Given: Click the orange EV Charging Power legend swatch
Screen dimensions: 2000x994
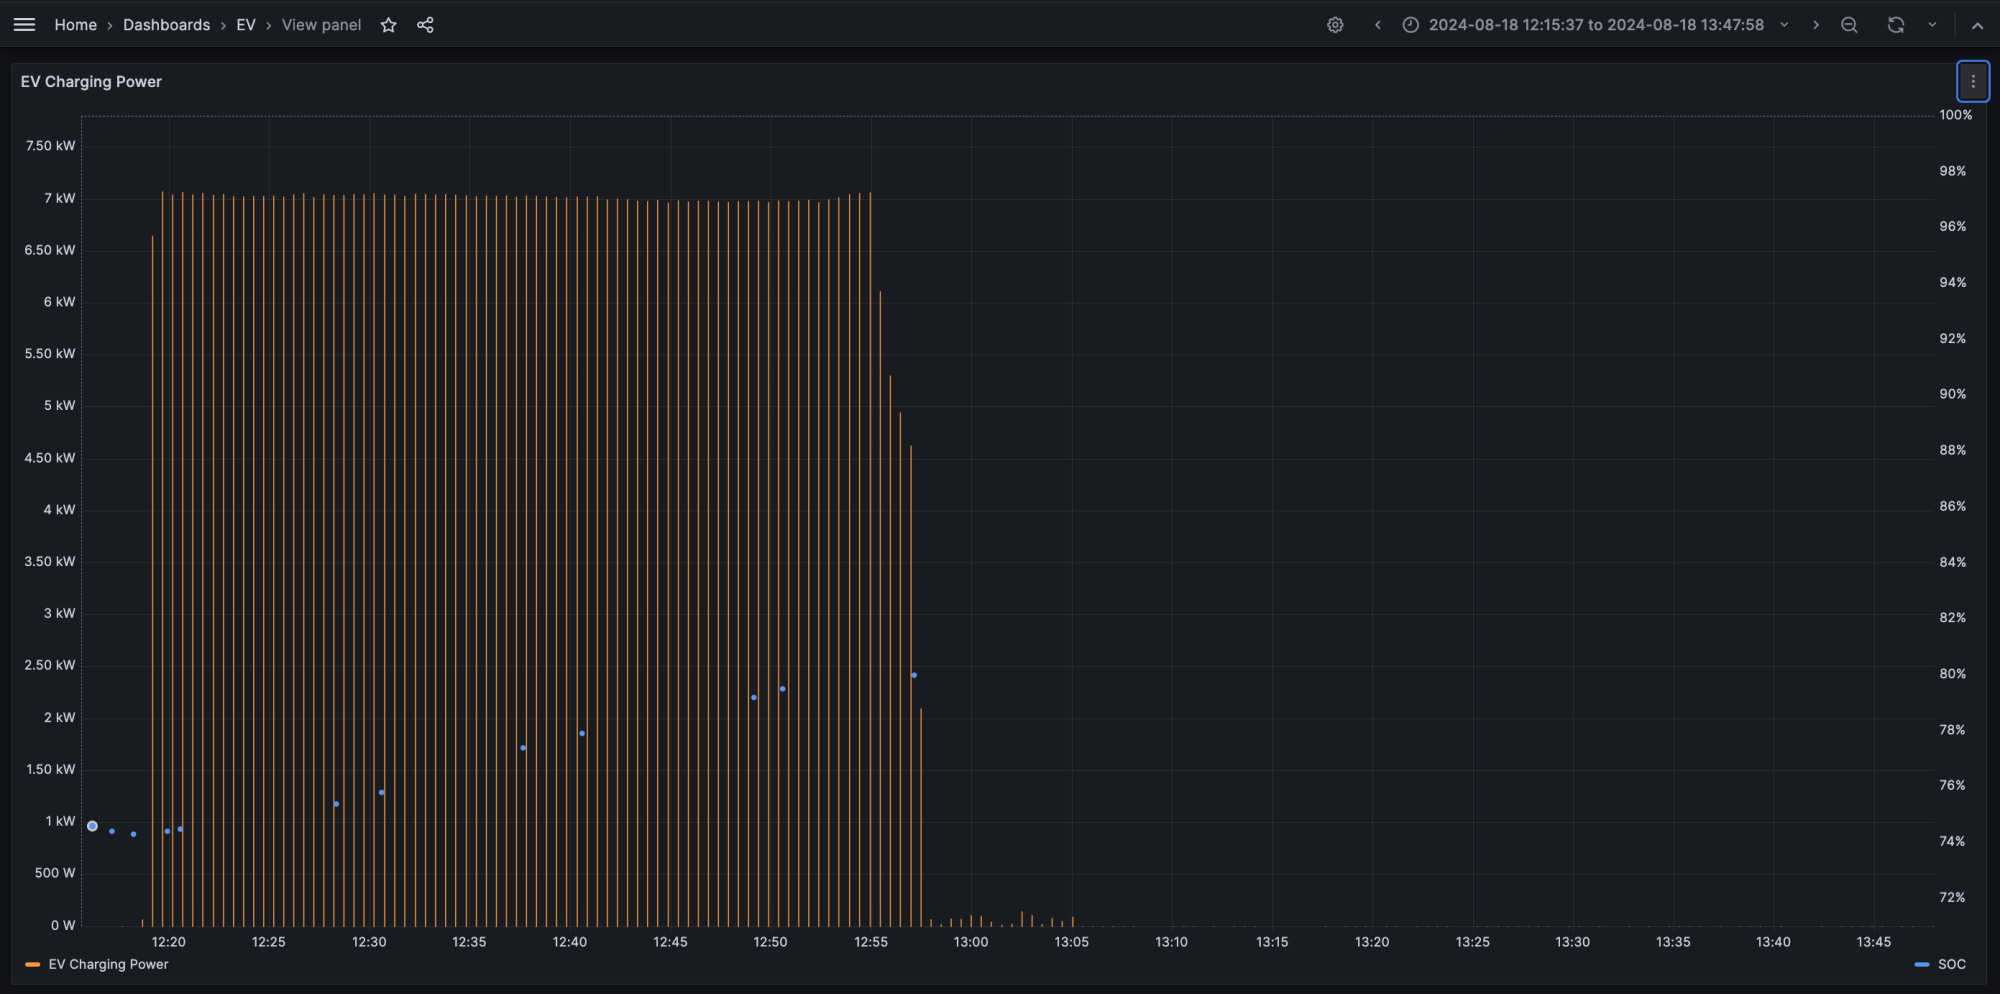Looking at the screenshot, I should (x=33, y=964).
